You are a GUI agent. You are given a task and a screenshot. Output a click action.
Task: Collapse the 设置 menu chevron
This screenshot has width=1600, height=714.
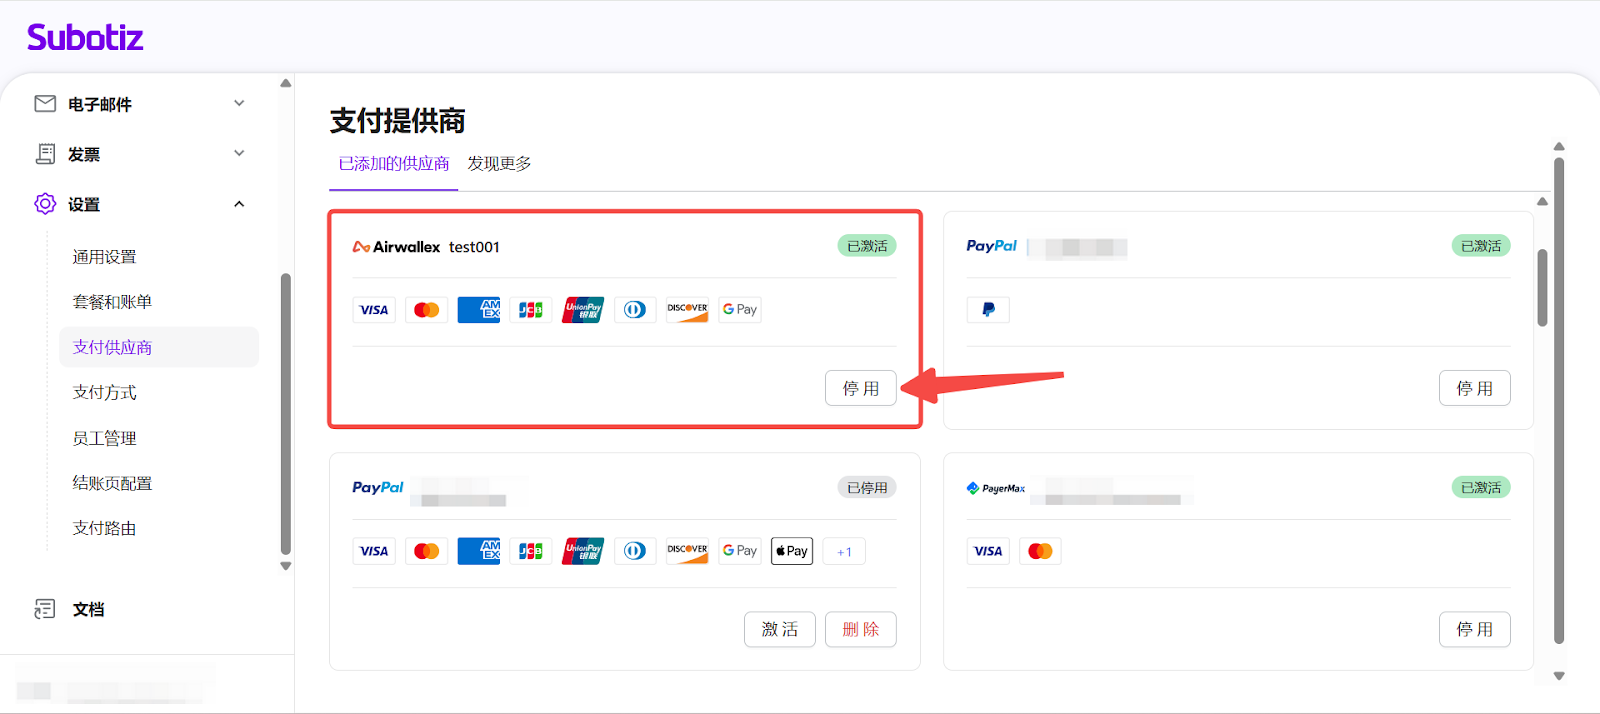[x=239, y=204]
